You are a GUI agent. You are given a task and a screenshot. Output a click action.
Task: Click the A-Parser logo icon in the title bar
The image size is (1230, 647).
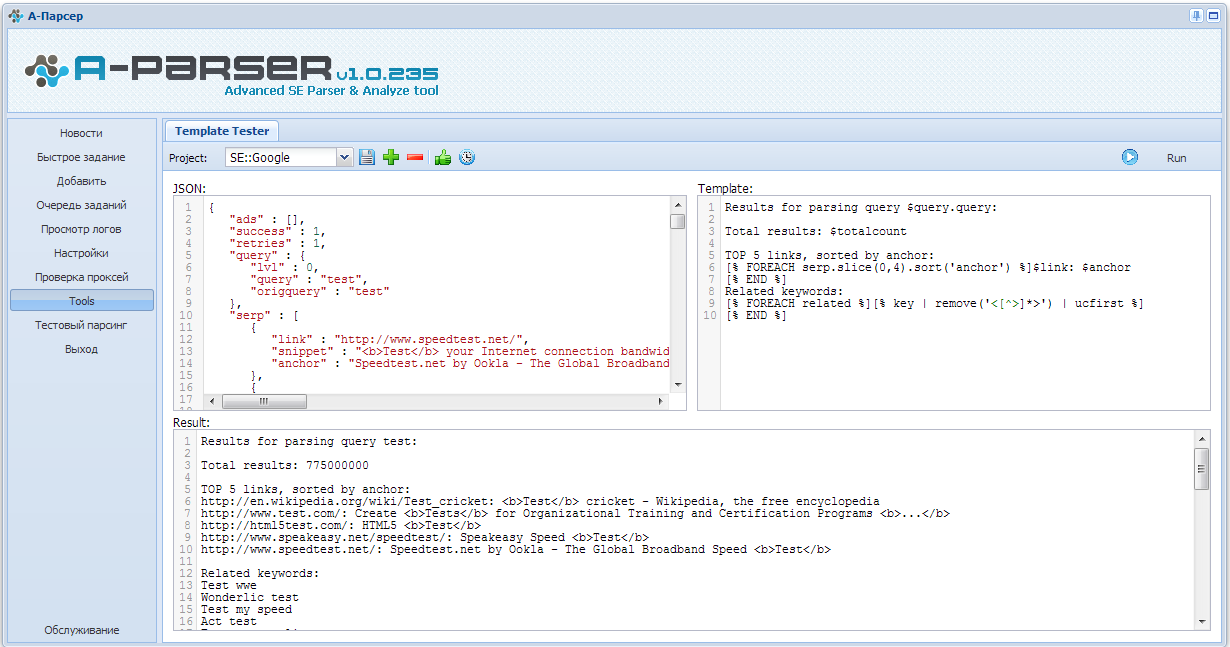coord(15,16)
